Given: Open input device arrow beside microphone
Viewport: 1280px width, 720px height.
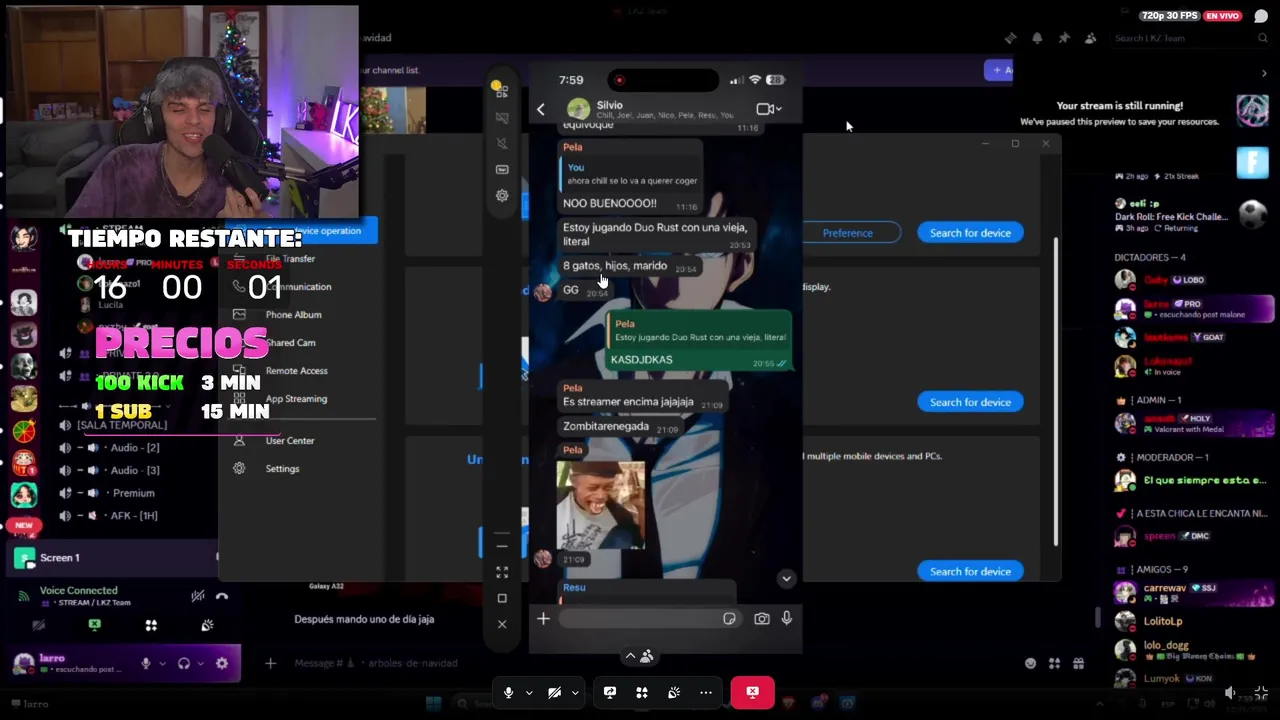Looking at the screenshot, I should pos(162,663).
